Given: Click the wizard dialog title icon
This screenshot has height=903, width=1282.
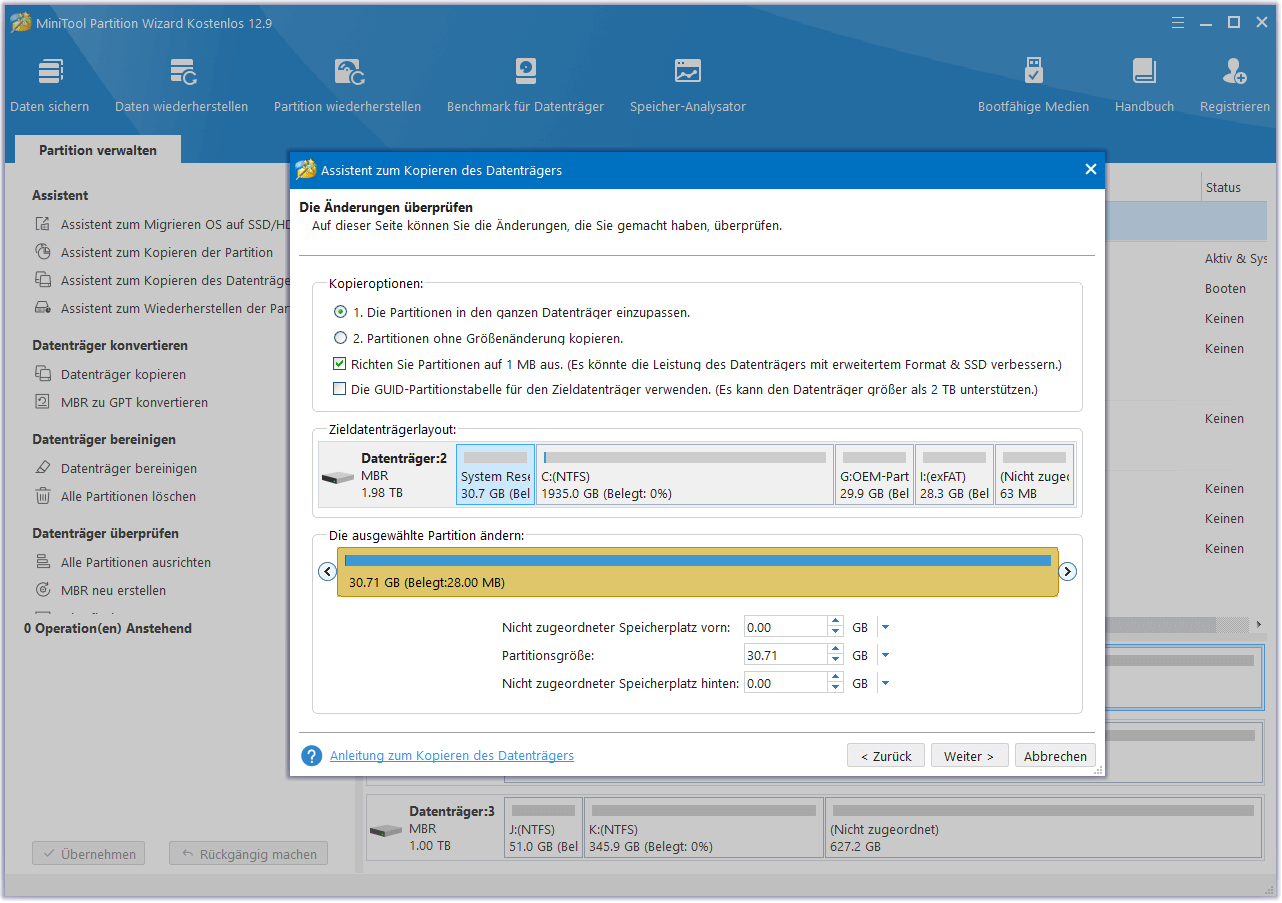Looking at the screenshot, I should coord(306,170).
